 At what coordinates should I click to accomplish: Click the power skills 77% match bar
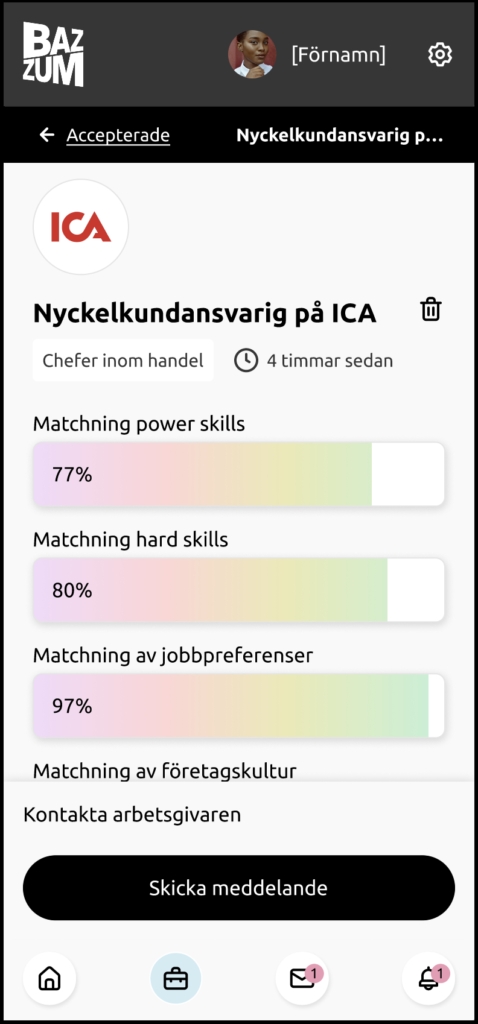coord(239,474)
